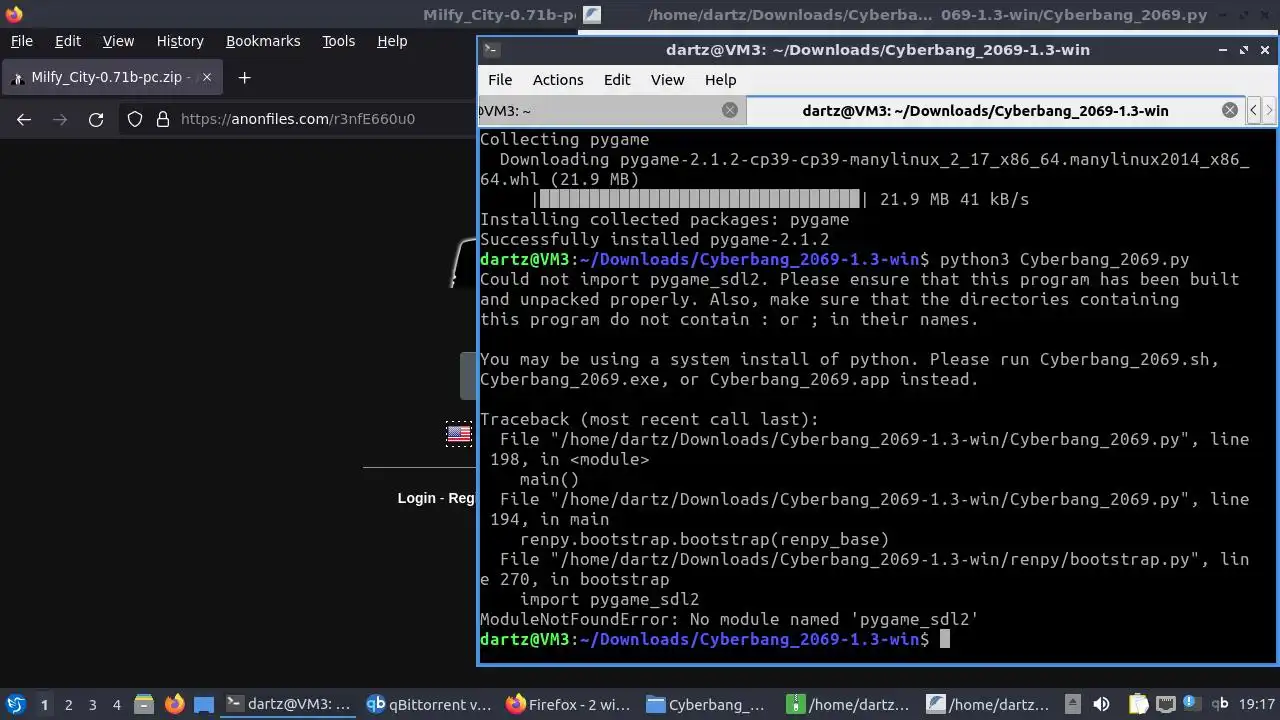Image resolution: width=1280 pixels, height=720 pixels.
Task: Open Firefox History menu
Action: click(x=180, y=41)
